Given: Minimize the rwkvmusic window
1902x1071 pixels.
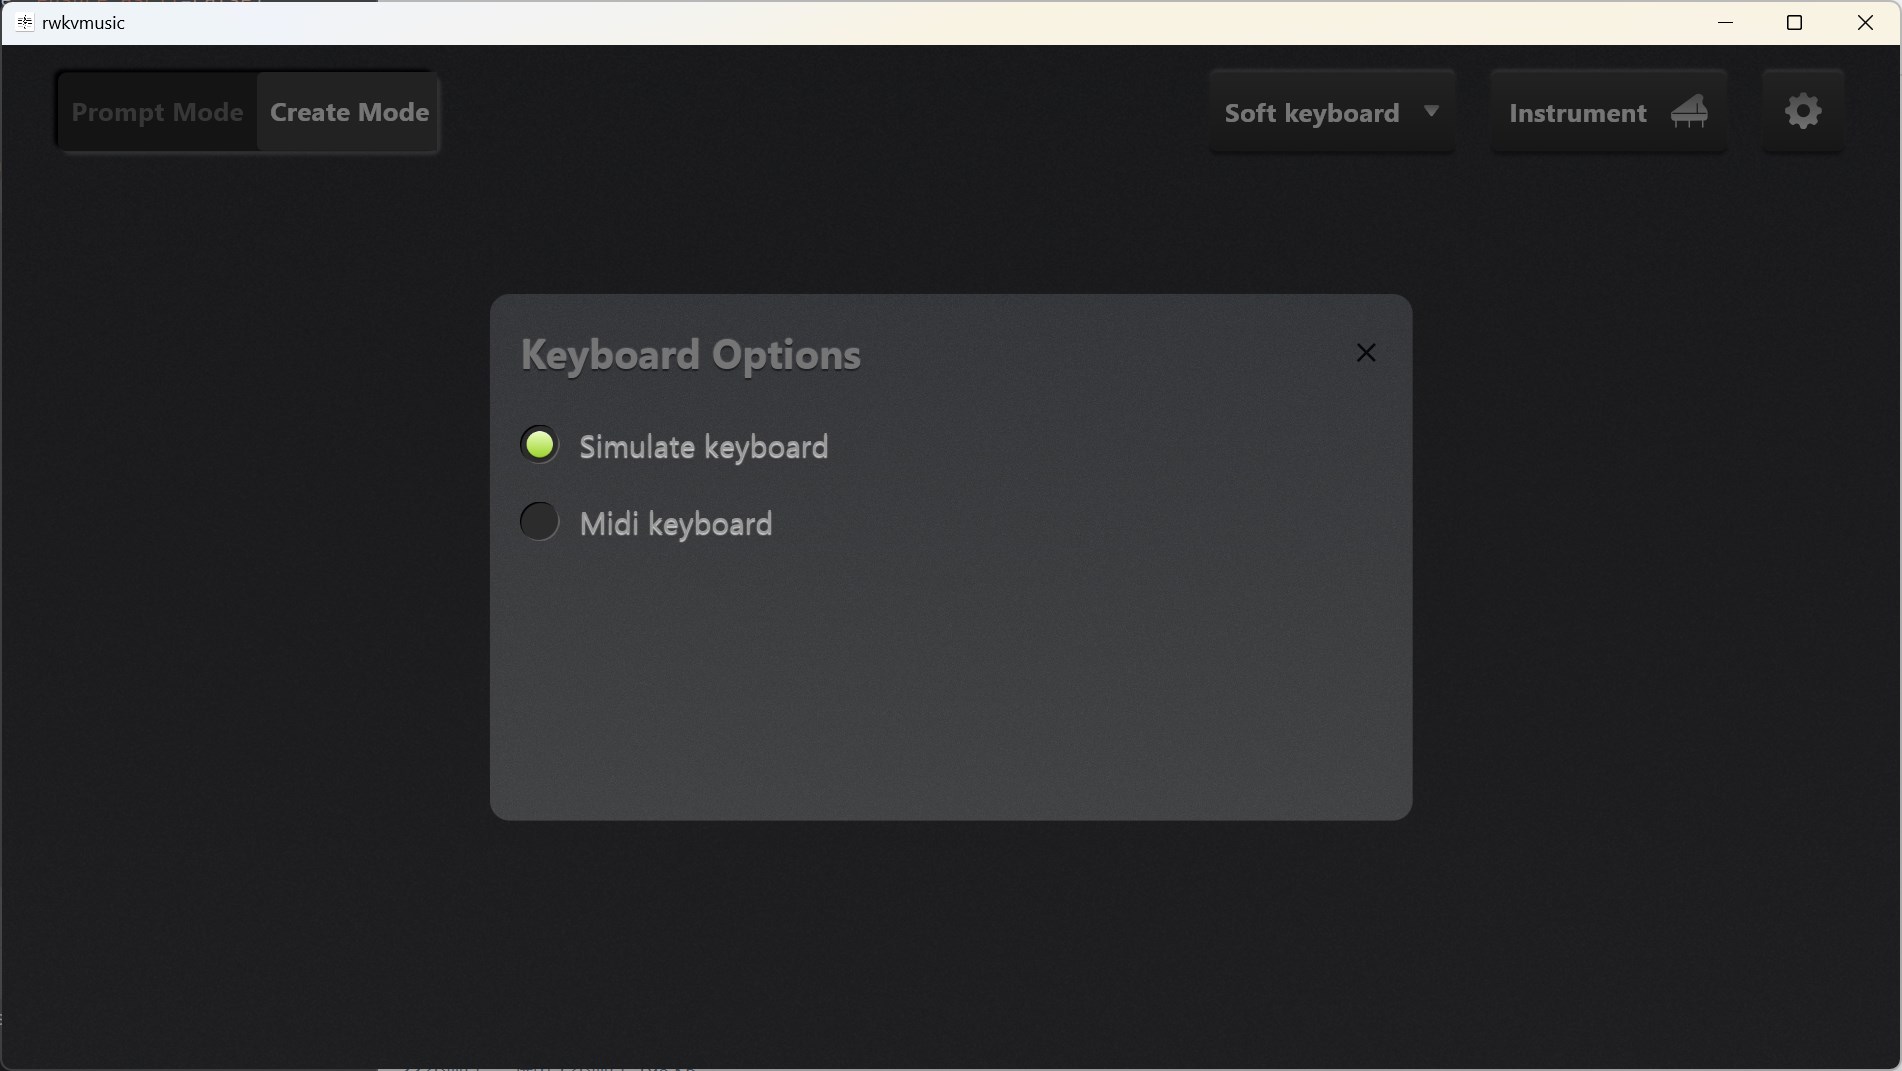Looking at the screenshot, I should [1725, 22].
